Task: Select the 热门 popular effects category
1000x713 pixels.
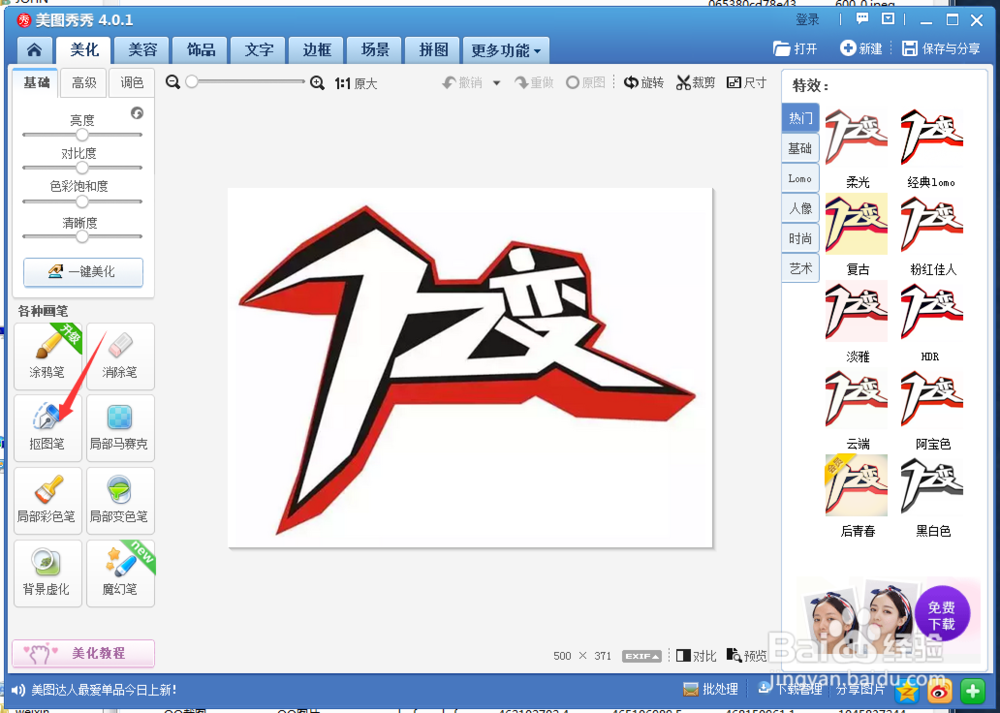Action: coord(800,118)
